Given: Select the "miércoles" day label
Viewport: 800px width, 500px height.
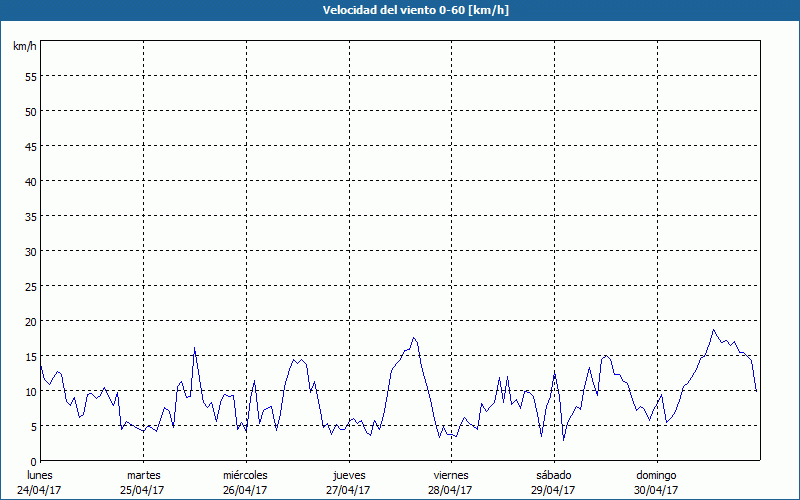Looking at the screenshot, I should click(x=245, y=475).
